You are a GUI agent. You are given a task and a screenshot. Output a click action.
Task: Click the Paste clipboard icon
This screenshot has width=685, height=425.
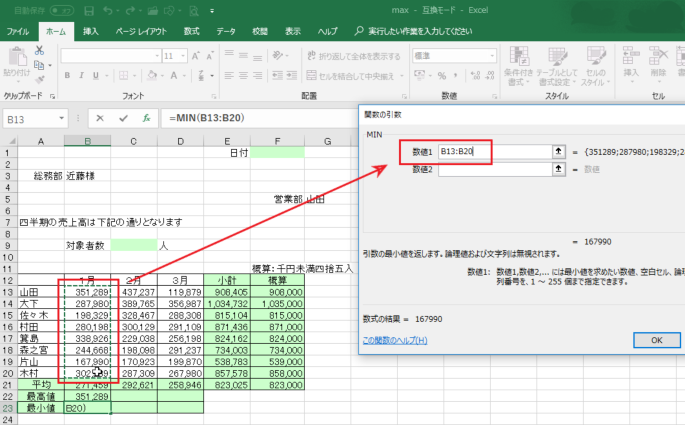click(17, 56)
